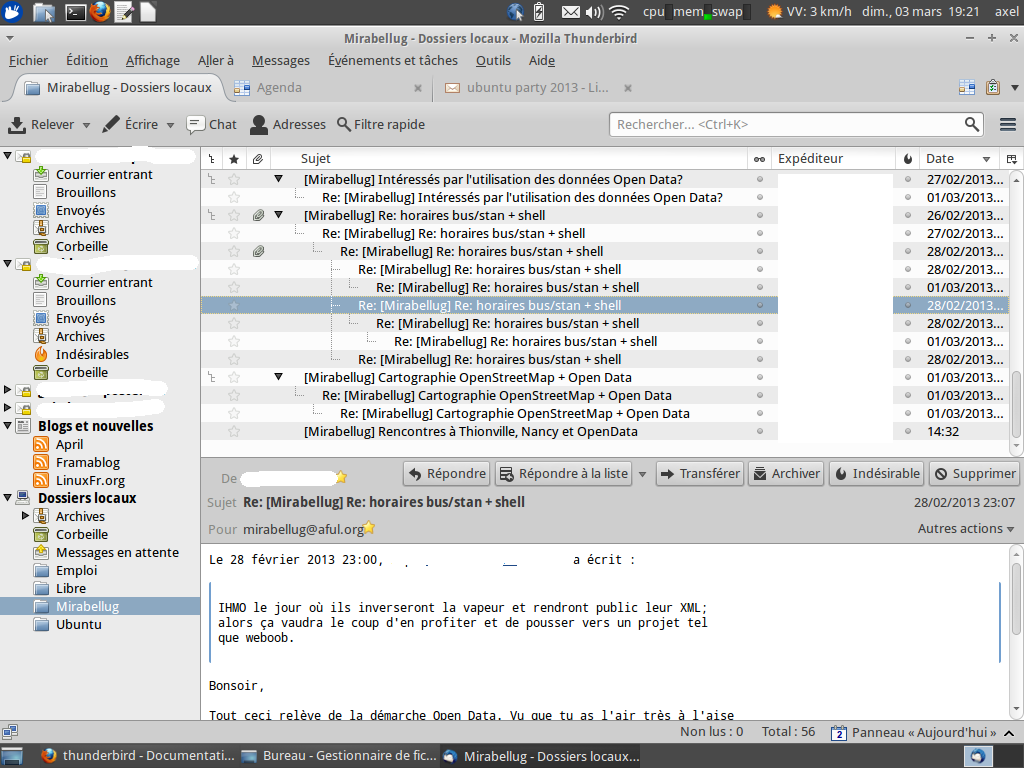Star the Rencontres à Thionville message
1024x768 pixels.
click(234, 431)
